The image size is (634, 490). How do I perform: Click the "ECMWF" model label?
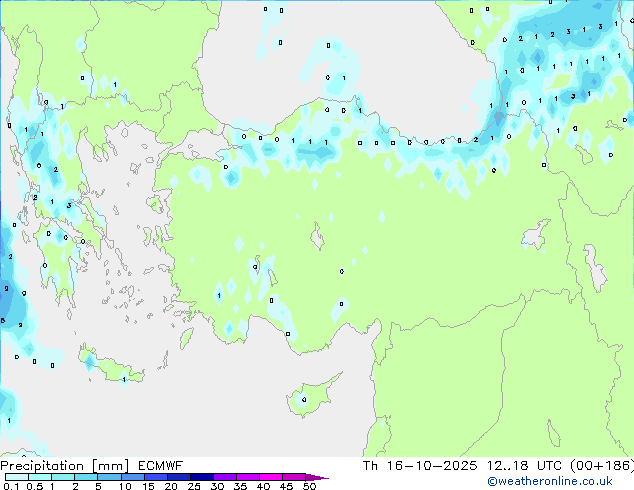161,466
